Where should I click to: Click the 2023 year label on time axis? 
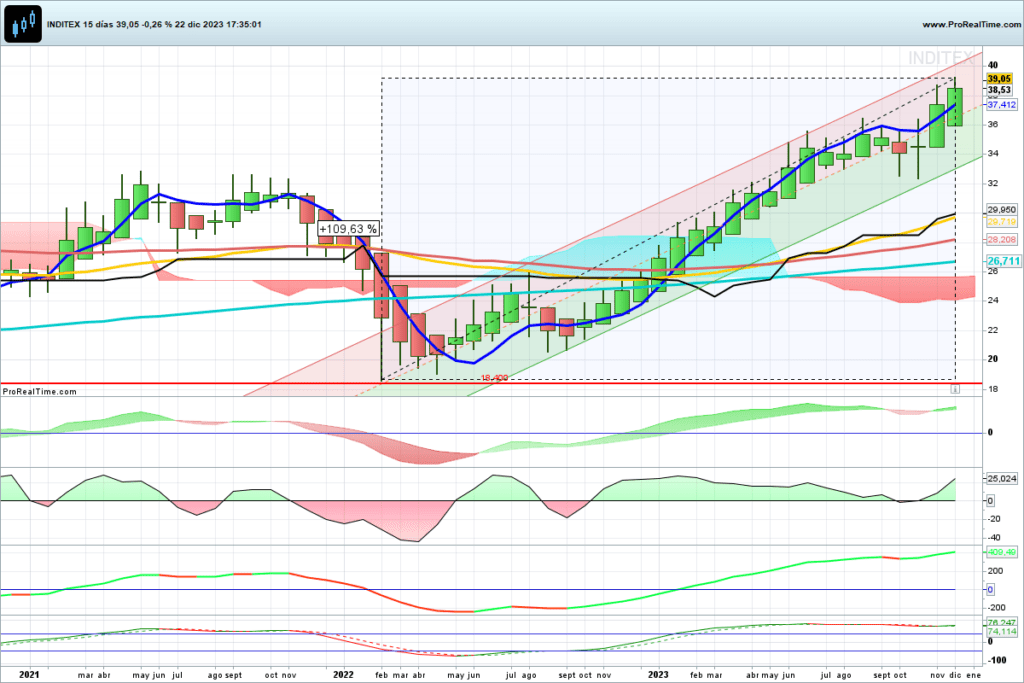point(658,675)
